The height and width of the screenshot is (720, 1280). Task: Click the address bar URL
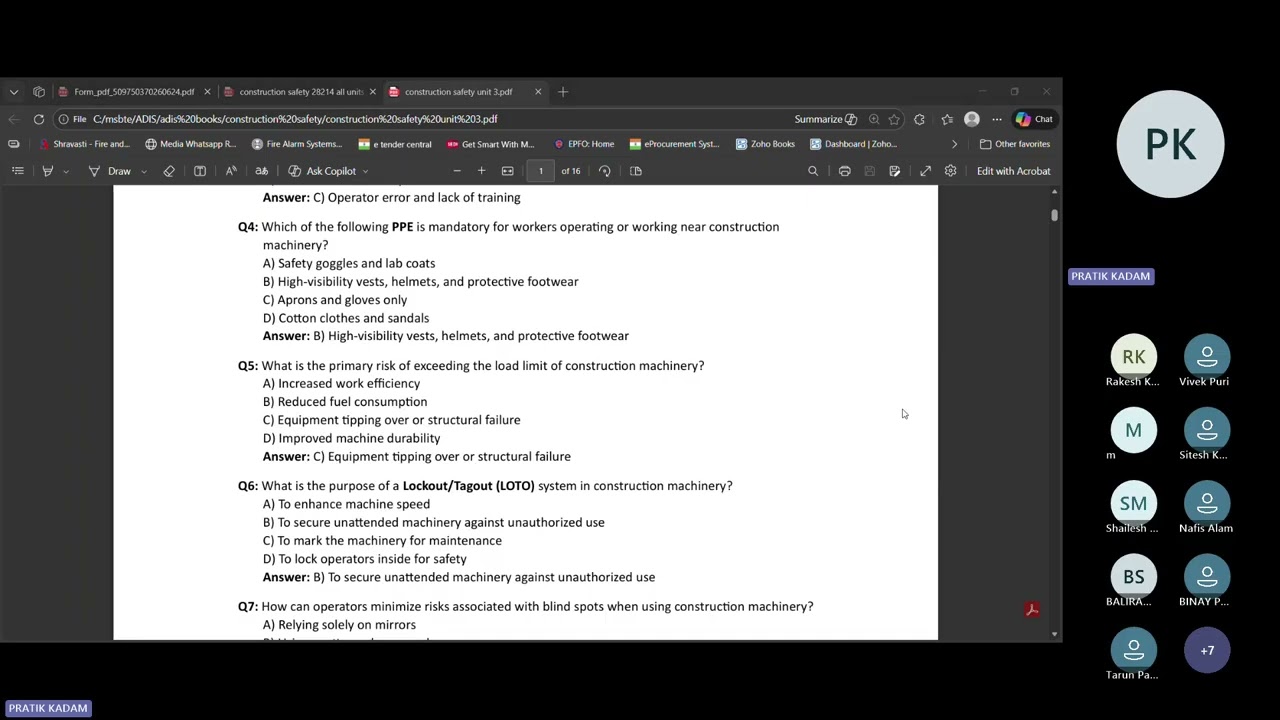click(295, 119)
